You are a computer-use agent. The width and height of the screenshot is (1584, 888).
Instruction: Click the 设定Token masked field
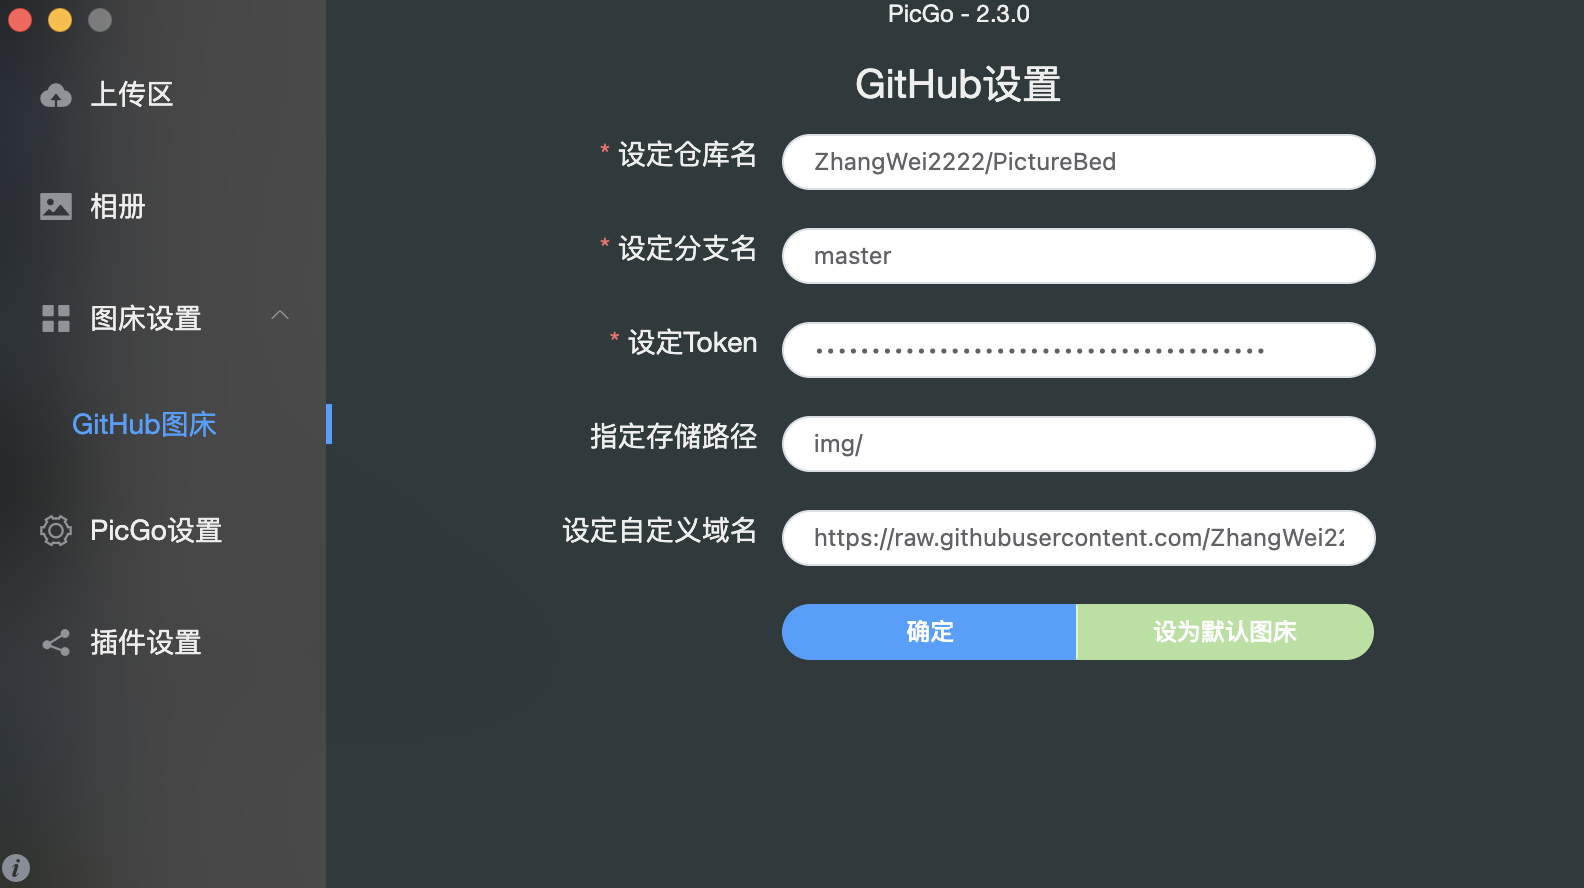coord(1079,350)
